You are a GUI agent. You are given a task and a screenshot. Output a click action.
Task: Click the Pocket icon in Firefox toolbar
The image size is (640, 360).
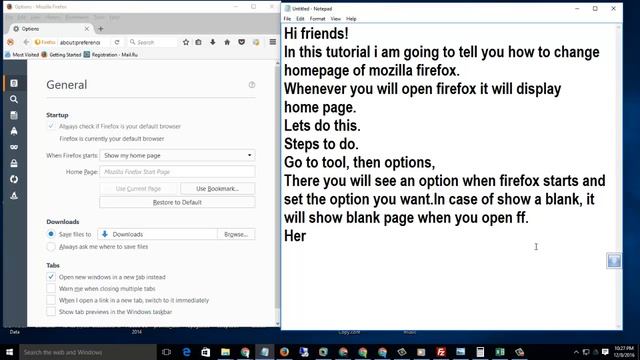pyautogui.click(x=241, y=42)
